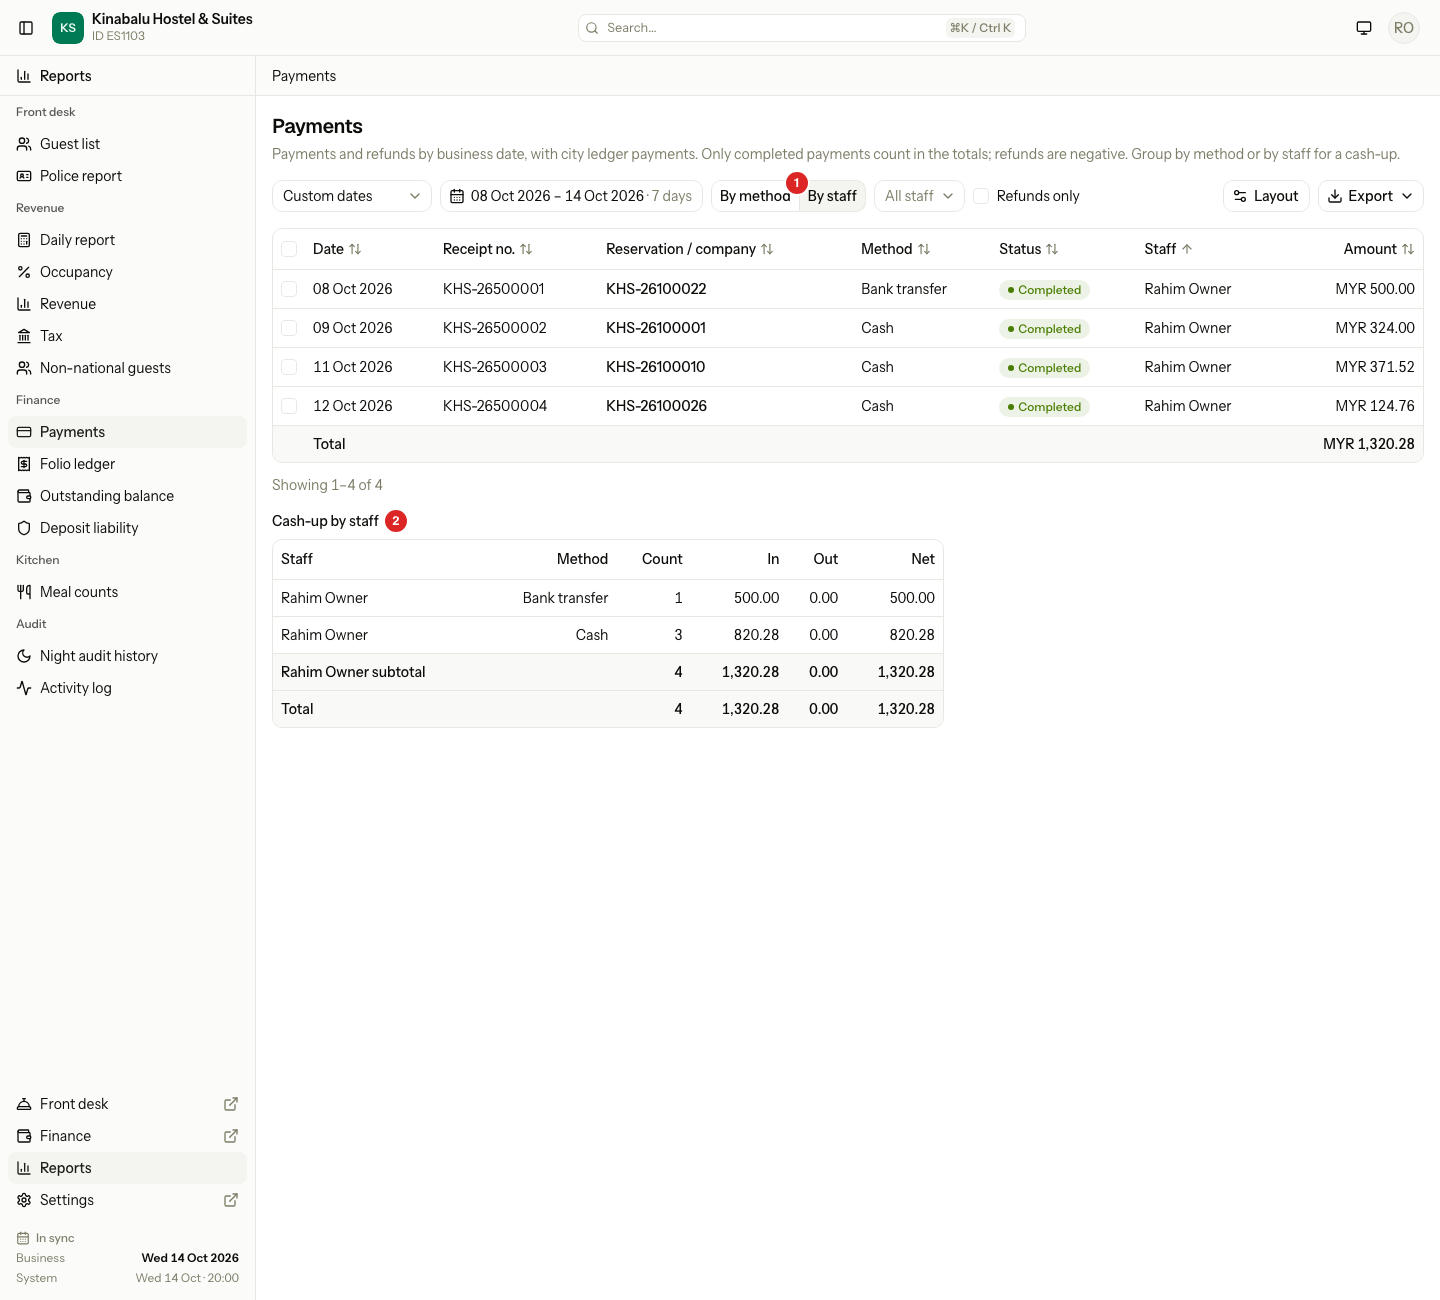Open the Daily report page

[127, 240]
